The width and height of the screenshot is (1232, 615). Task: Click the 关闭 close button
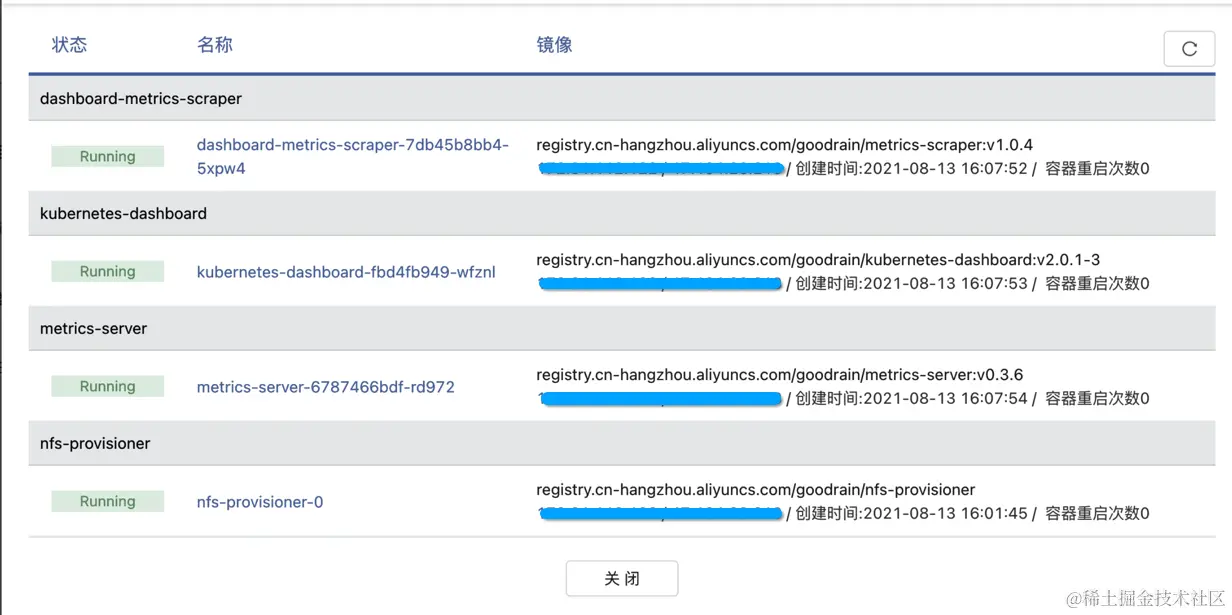[622, 578]
